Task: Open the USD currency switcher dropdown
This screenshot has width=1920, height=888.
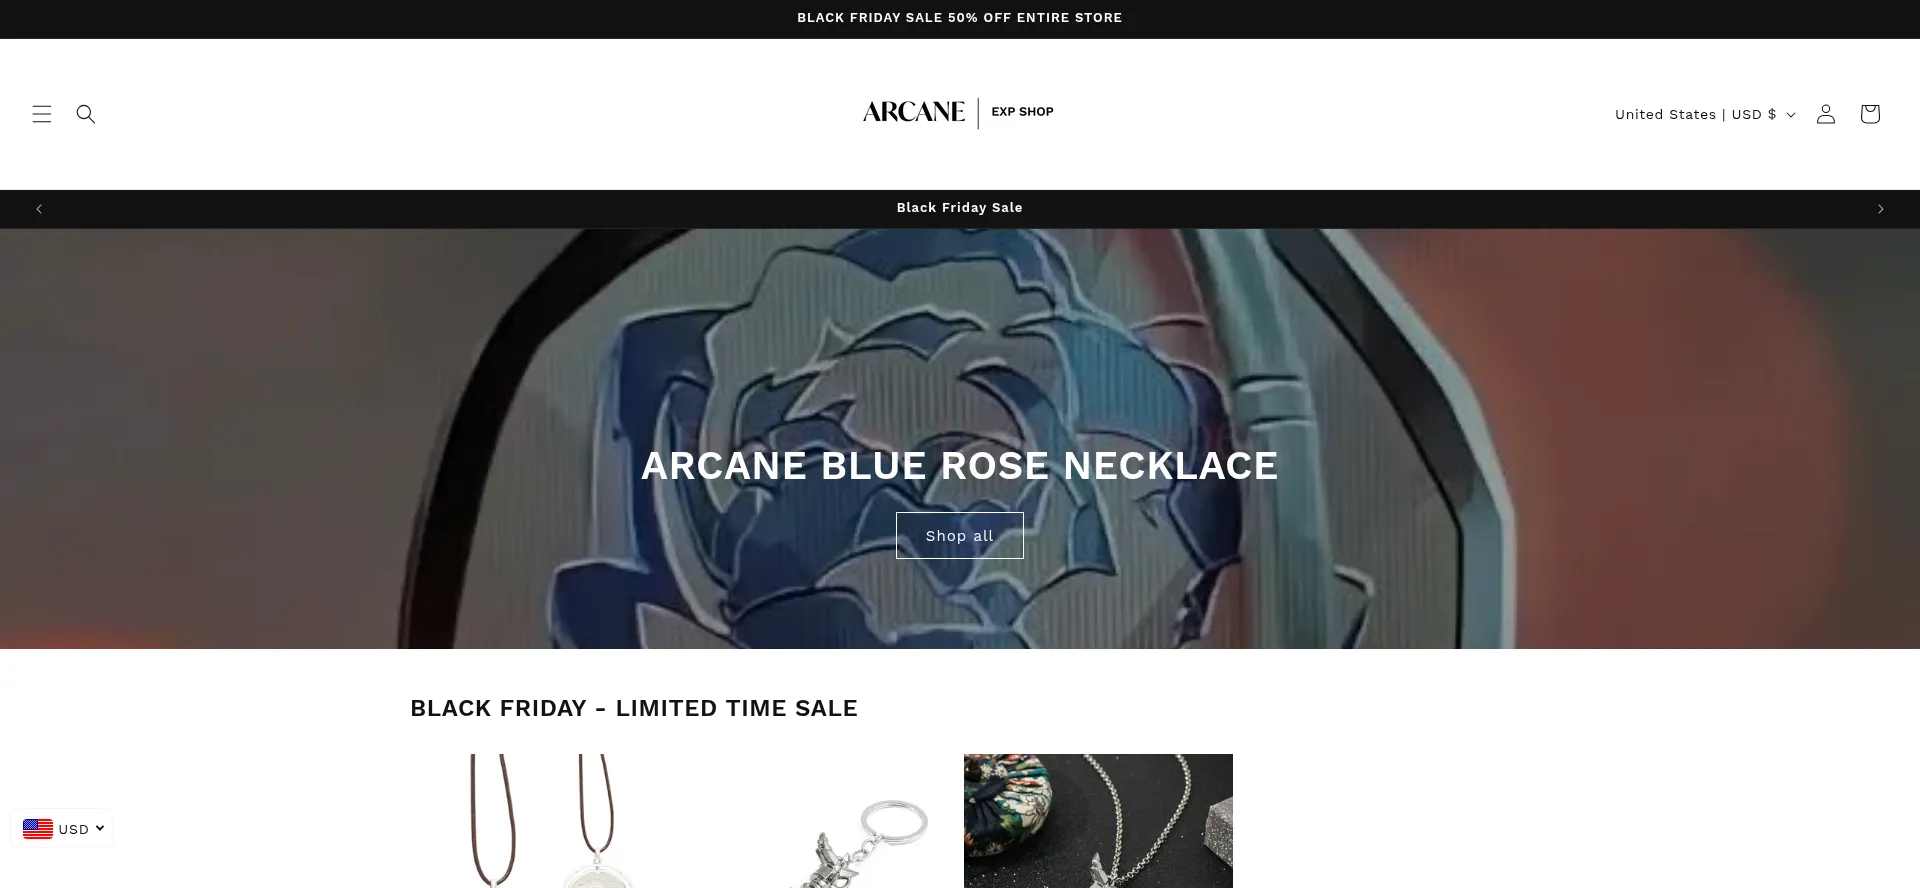Action: pos(62,829)
